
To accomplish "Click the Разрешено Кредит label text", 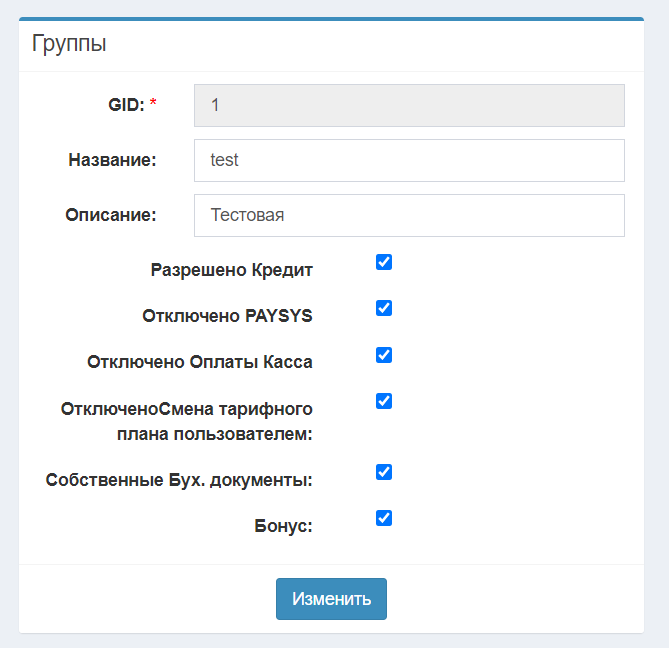I will pyautogui.click(x=232, y=270).
